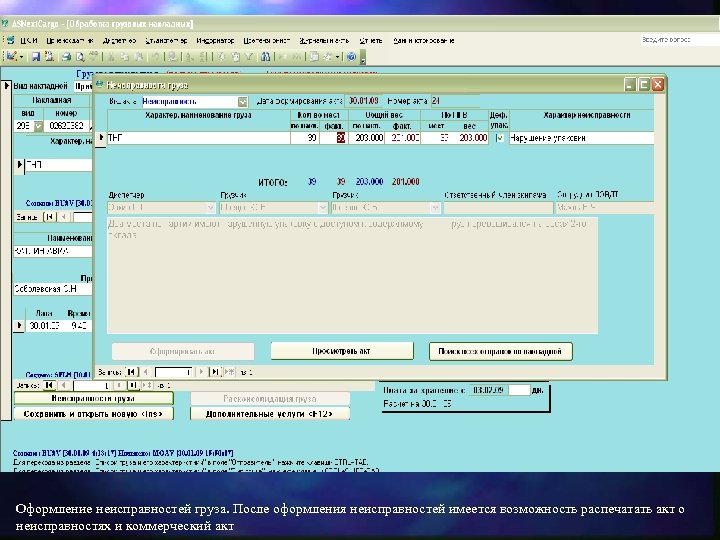Go to previous record in dialog navigator
This screenshot has height=540, width=720.
tap(146, 372)
